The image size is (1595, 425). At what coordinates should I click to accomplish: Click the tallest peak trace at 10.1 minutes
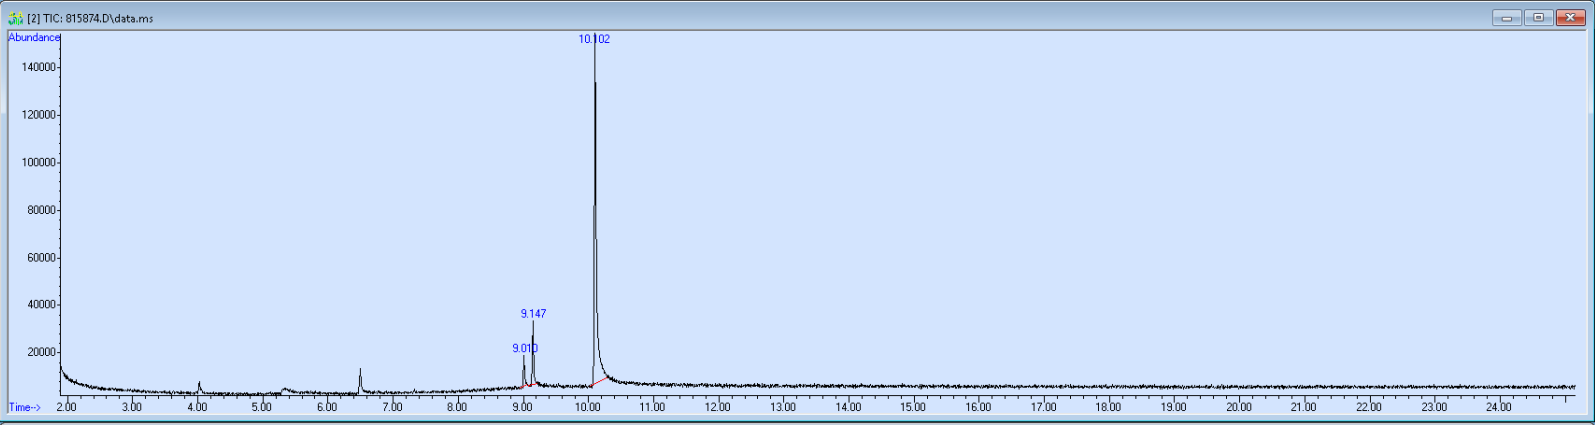tap(595, 210)
